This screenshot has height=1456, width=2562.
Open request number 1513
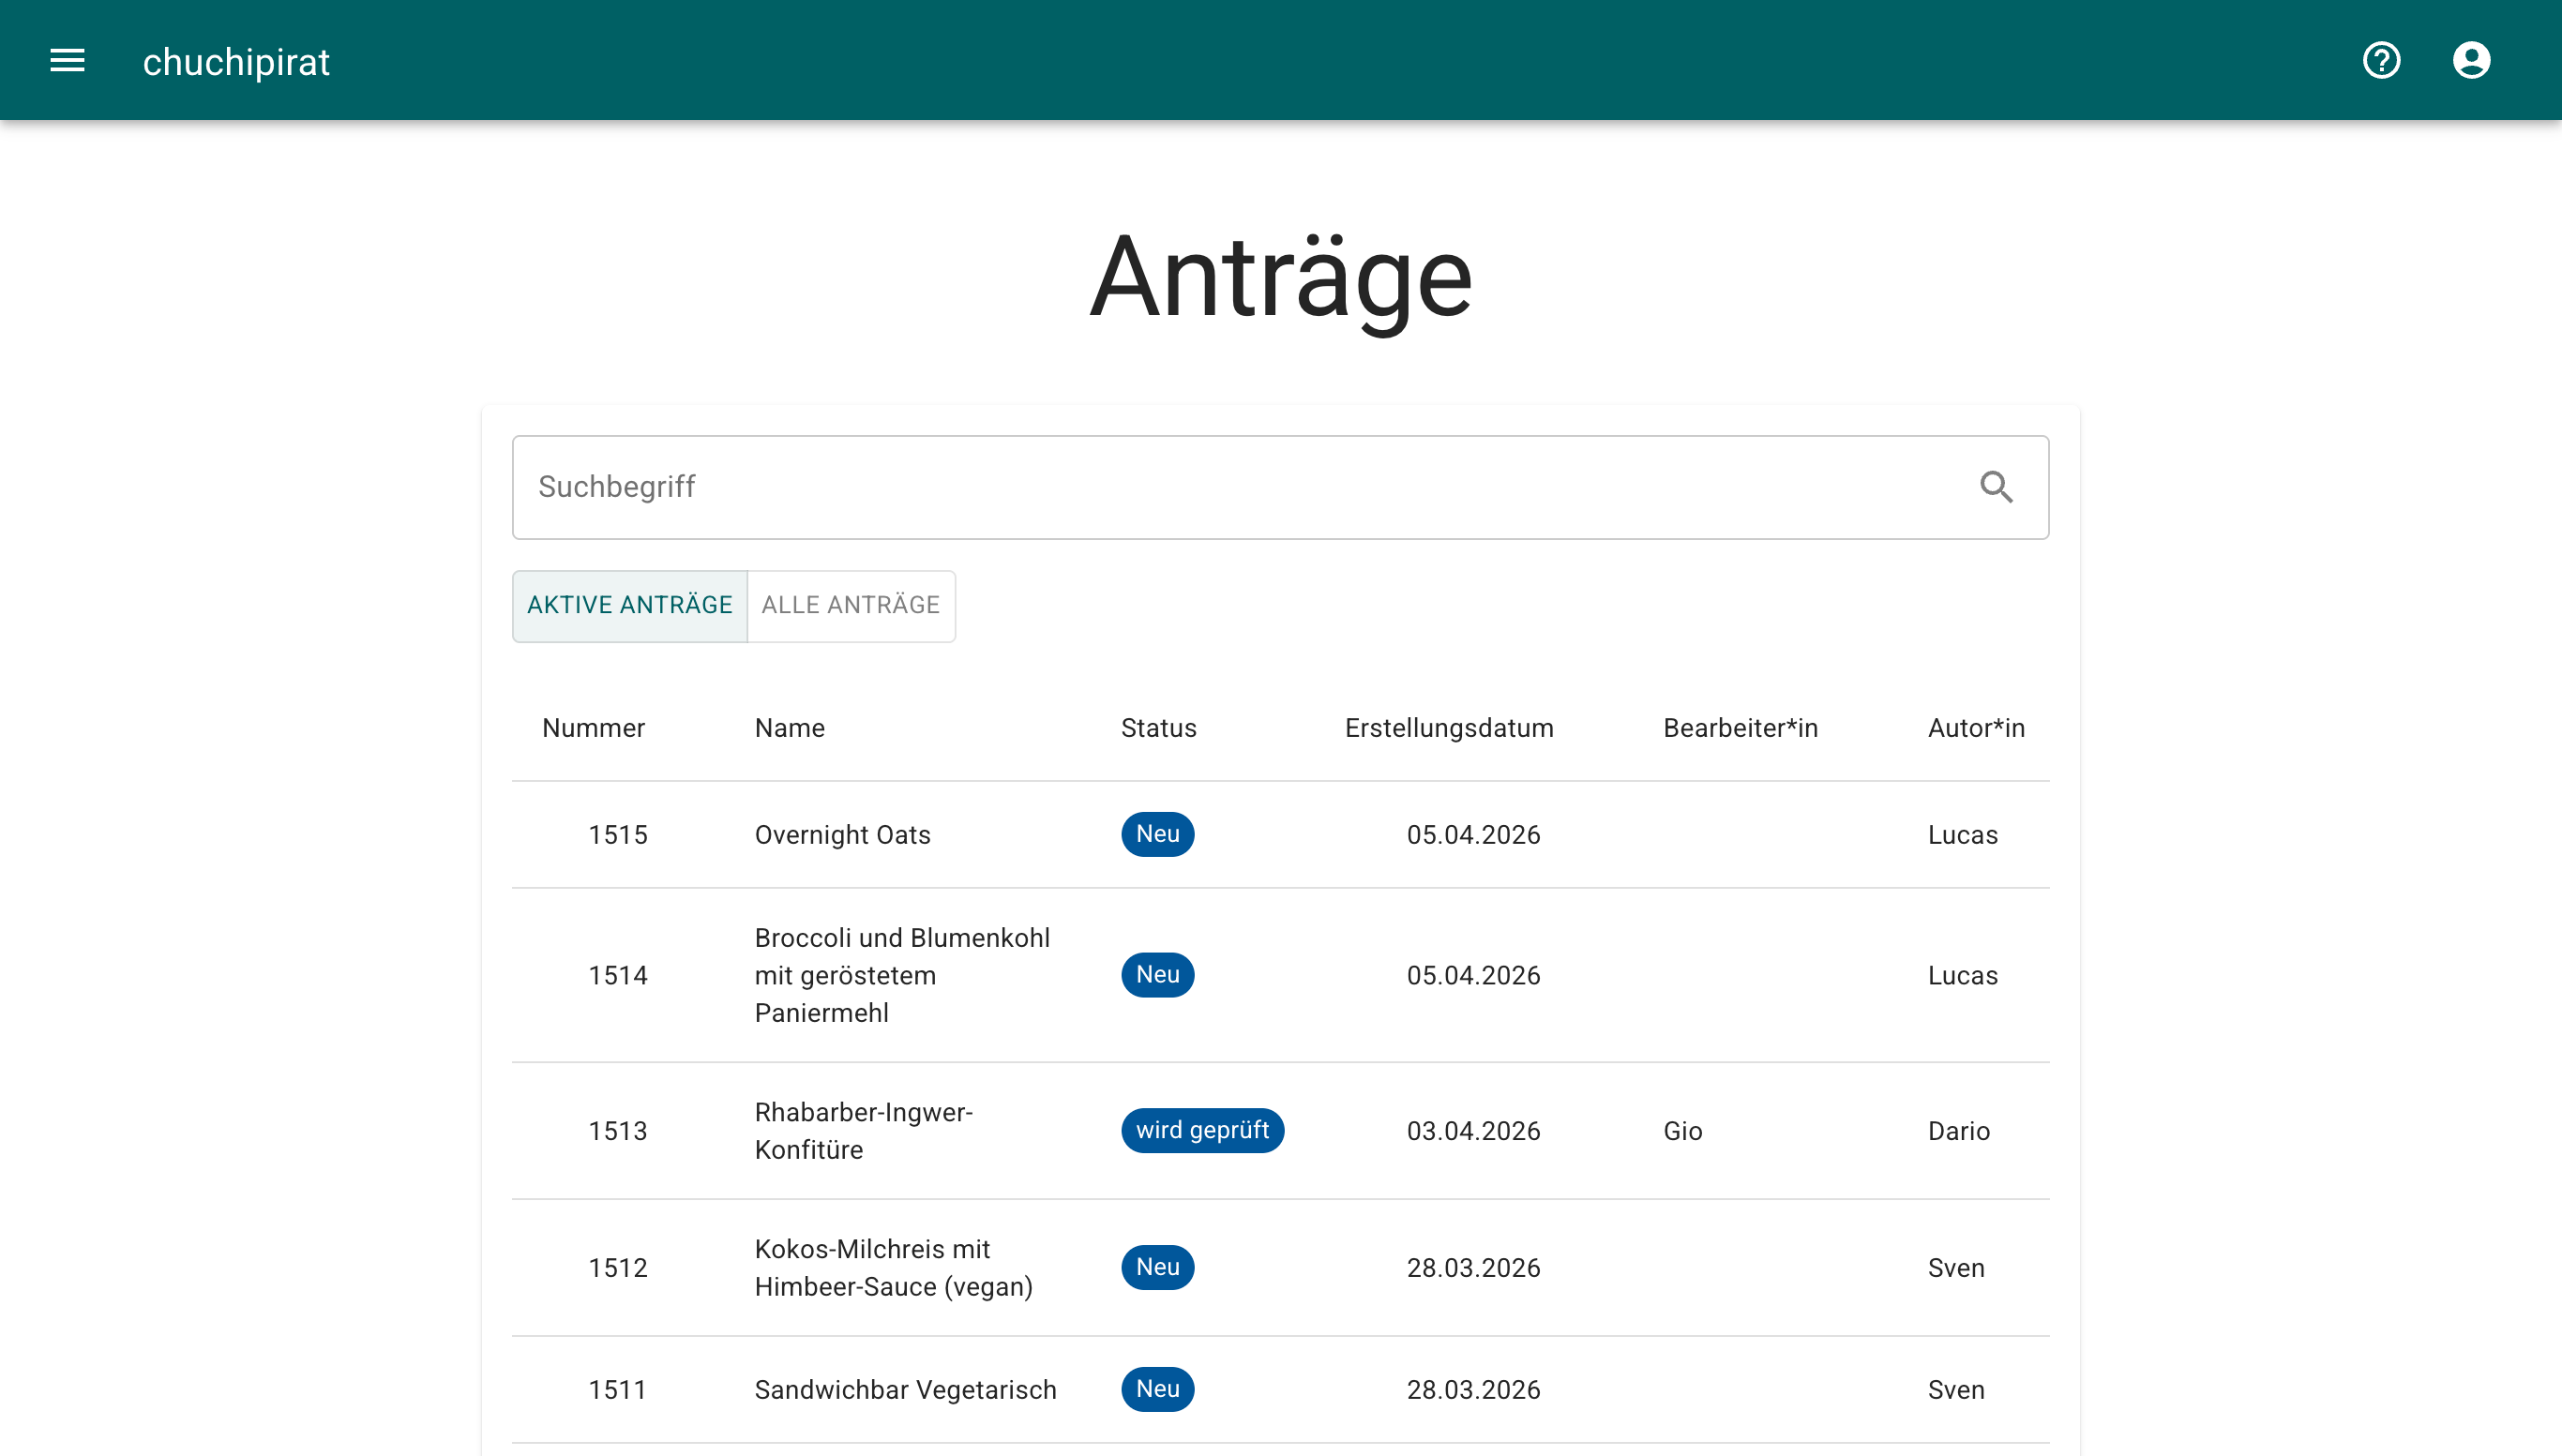(618, 1131)
